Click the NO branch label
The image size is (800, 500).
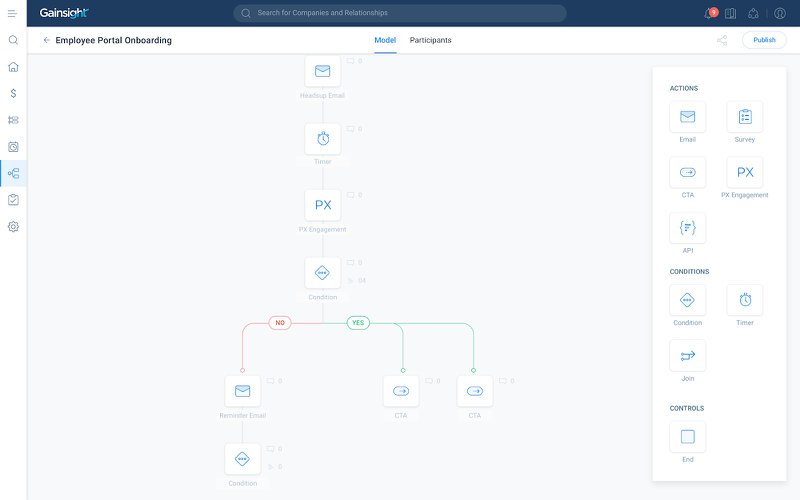click(280, 323)
